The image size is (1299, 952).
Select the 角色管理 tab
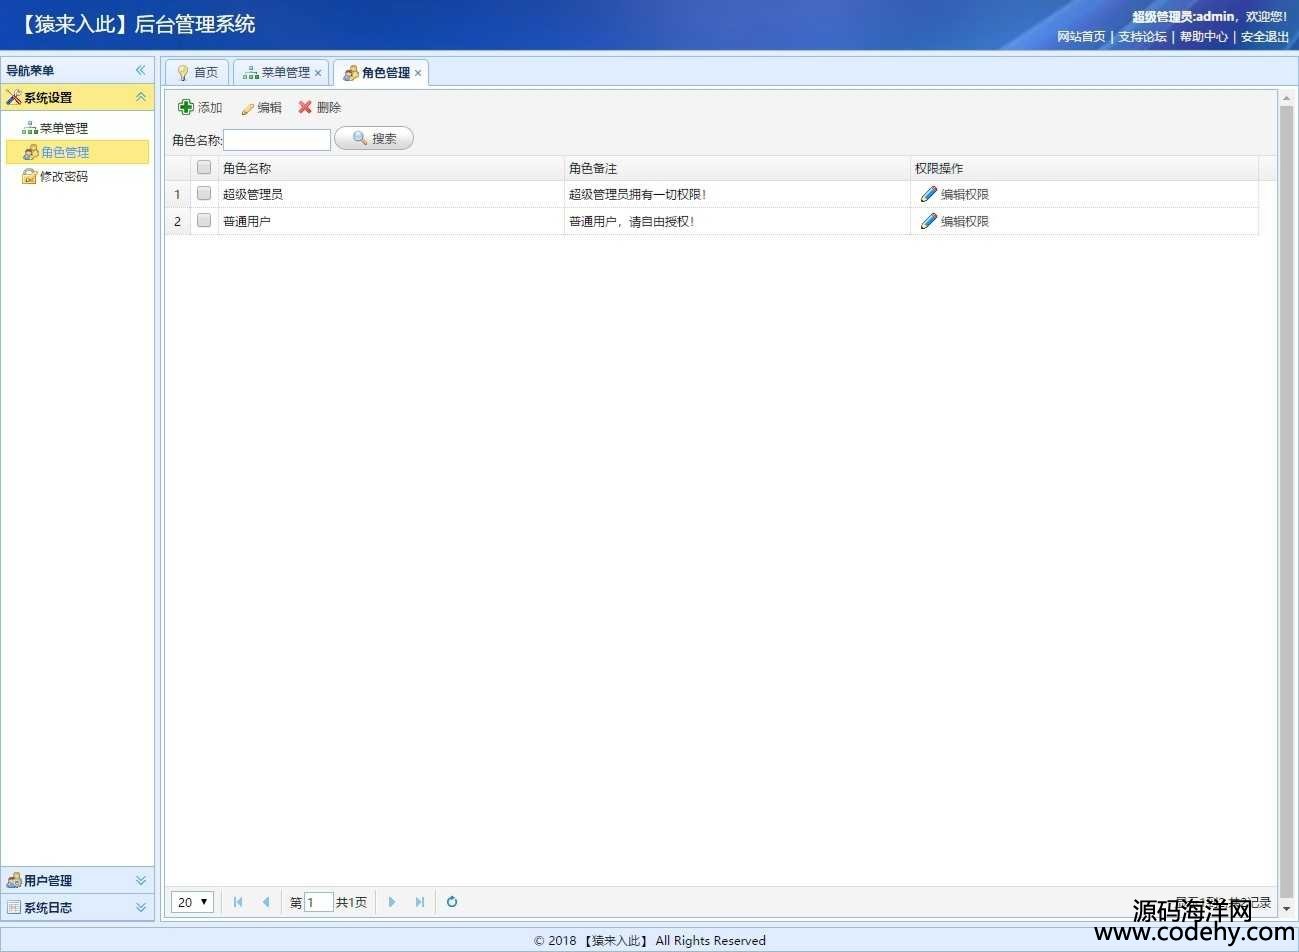pyautogui.click(x=380, y=73)
